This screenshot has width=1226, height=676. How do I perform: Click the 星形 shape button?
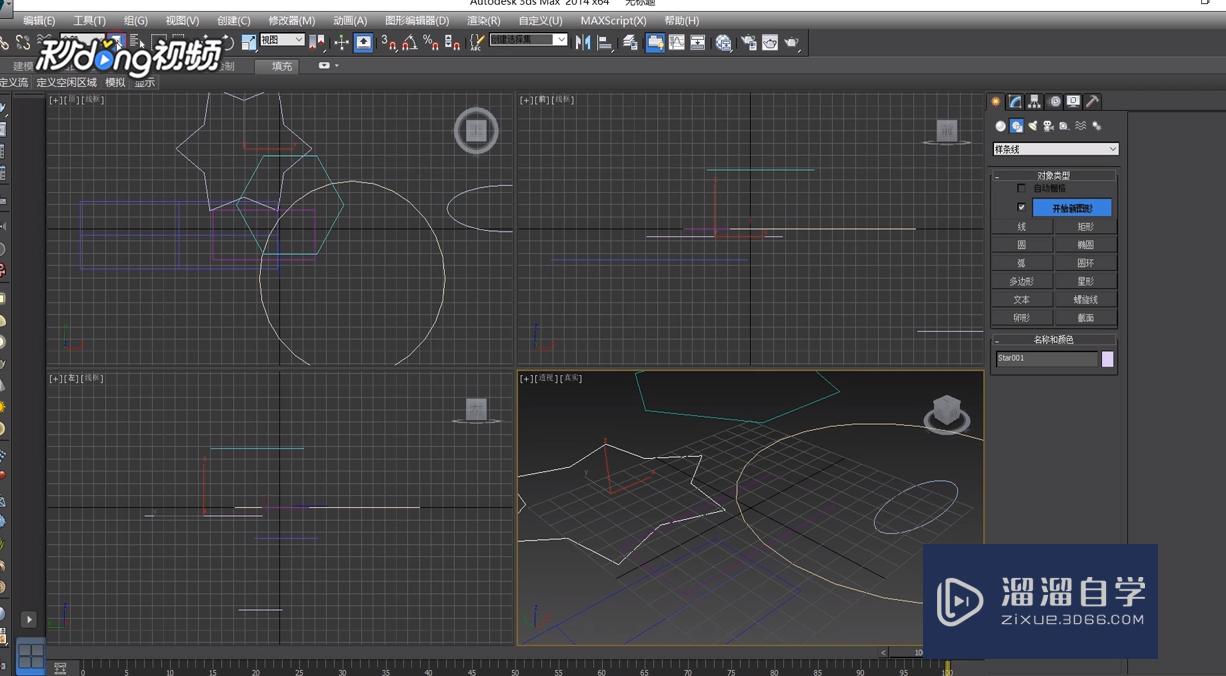(1085, 281)
